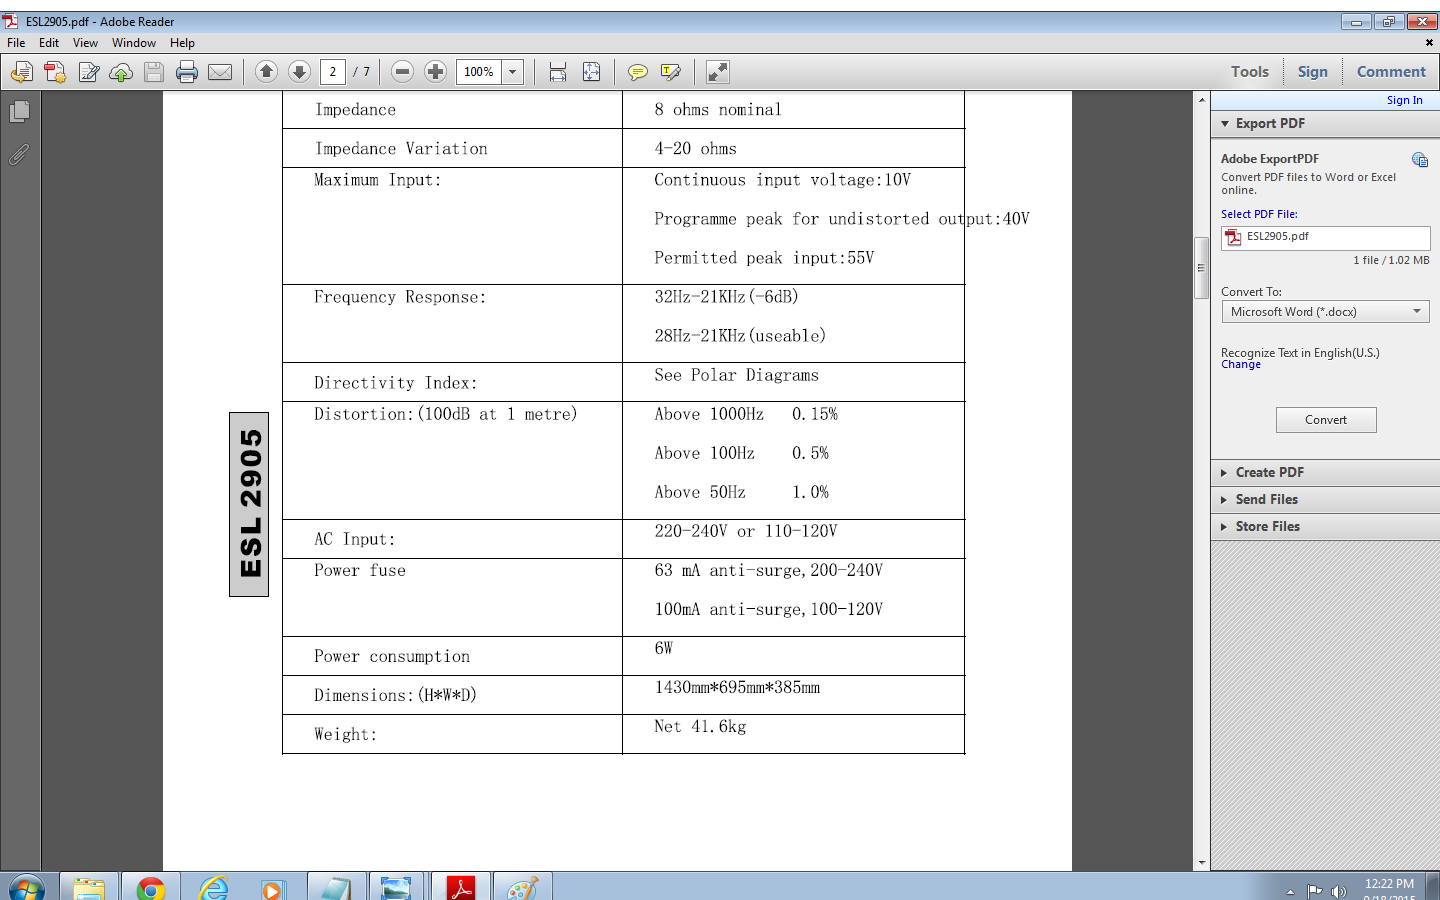
Task: Open Windows Explorer from taskbar
Action: (89, 888)
